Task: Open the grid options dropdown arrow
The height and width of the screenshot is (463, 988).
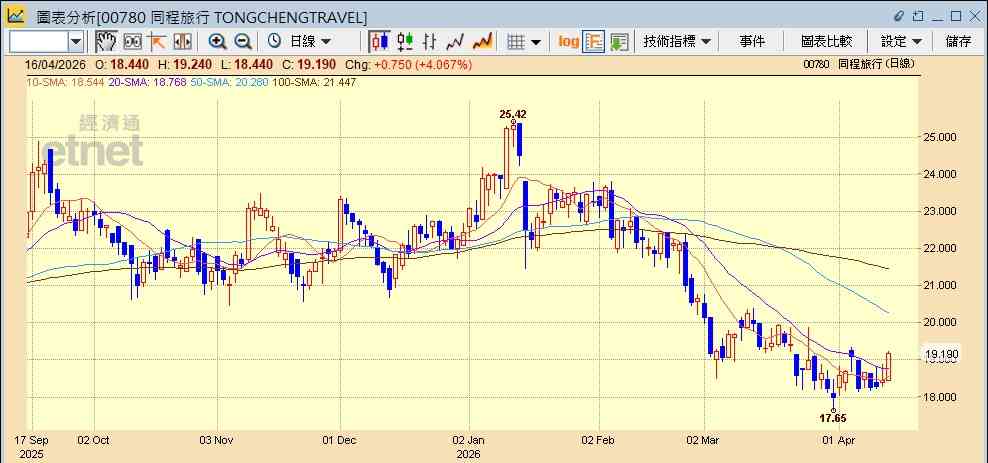Action: coord(536,42)
